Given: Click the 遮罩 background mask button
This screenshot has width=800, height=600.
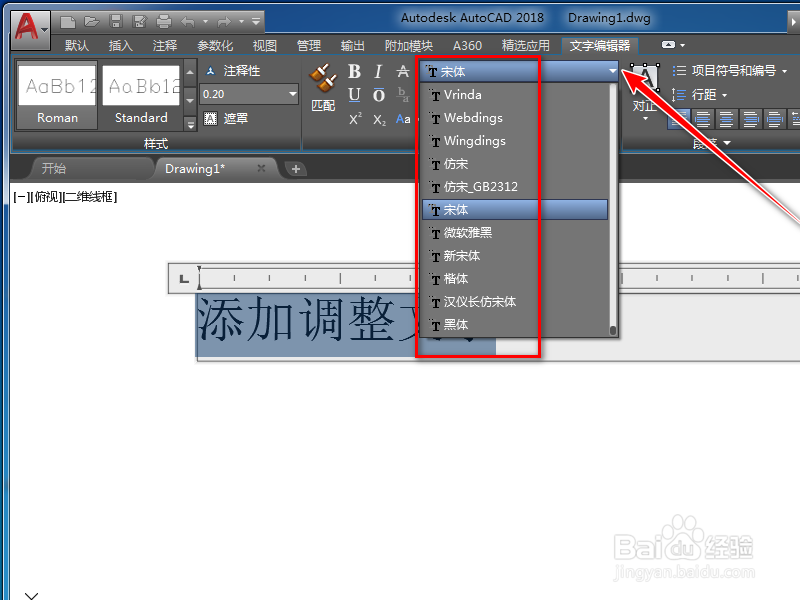Looking at the screenshot, I should click(x=227, y=119).
